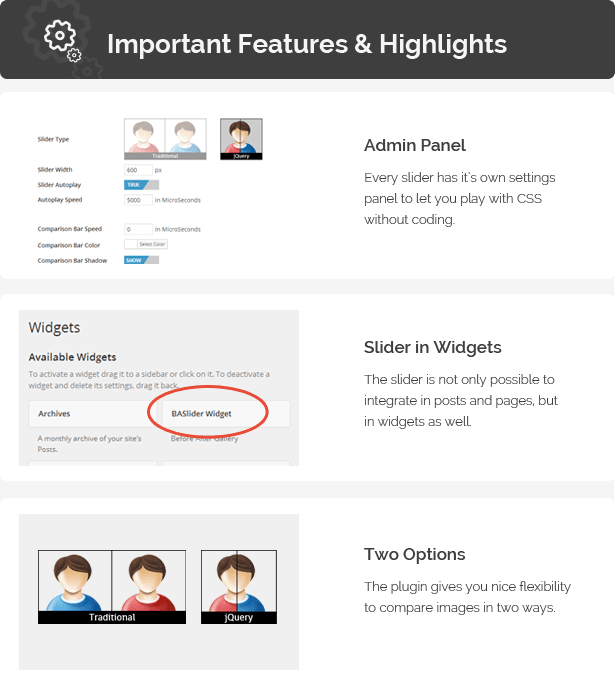Click the gear icon in the header
615x685 pixels.
coord(62,37)
